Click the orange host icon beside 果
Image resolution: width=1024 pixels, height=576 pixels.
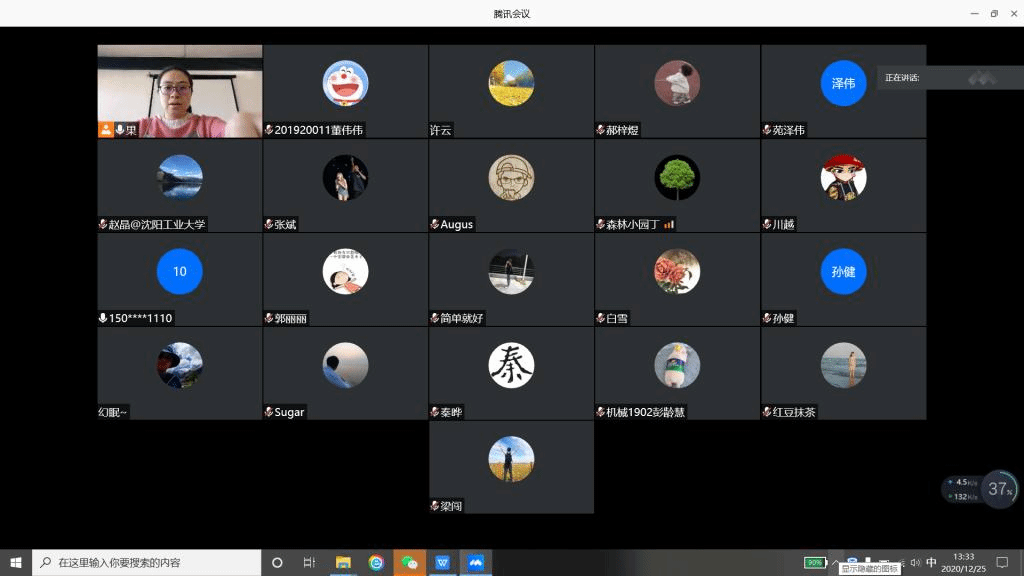click(x=105, y=130)
